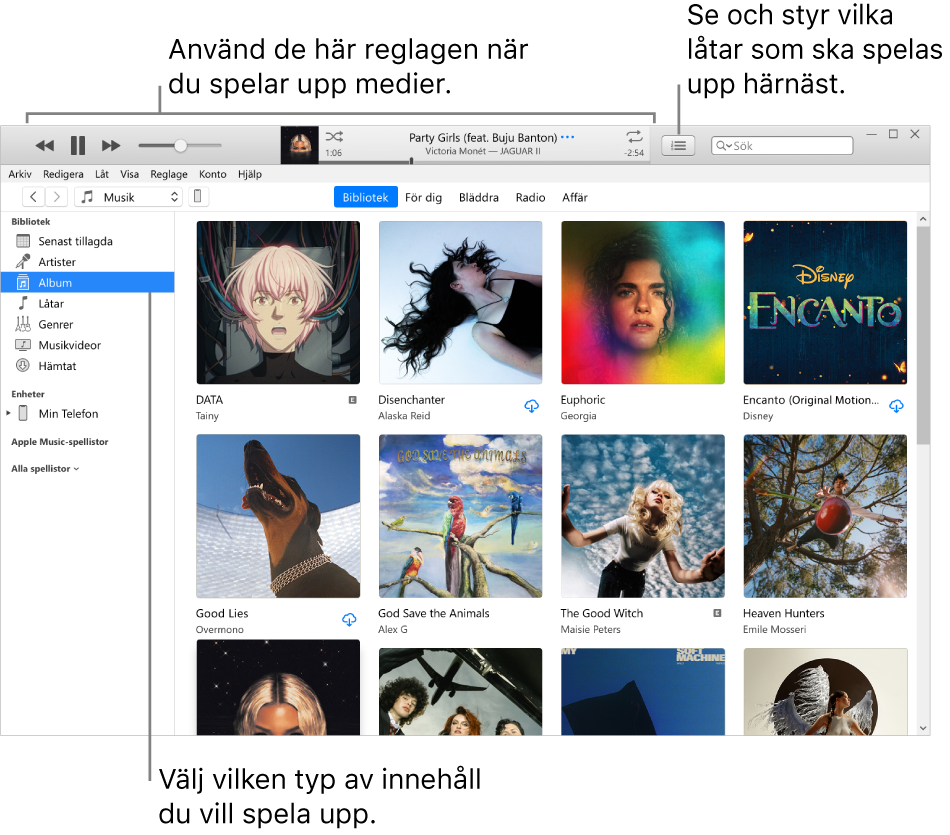950x835 pixels.
Task: Open the Disenchanter album cover
Action: pyautogui.click(x=460, y=302)
